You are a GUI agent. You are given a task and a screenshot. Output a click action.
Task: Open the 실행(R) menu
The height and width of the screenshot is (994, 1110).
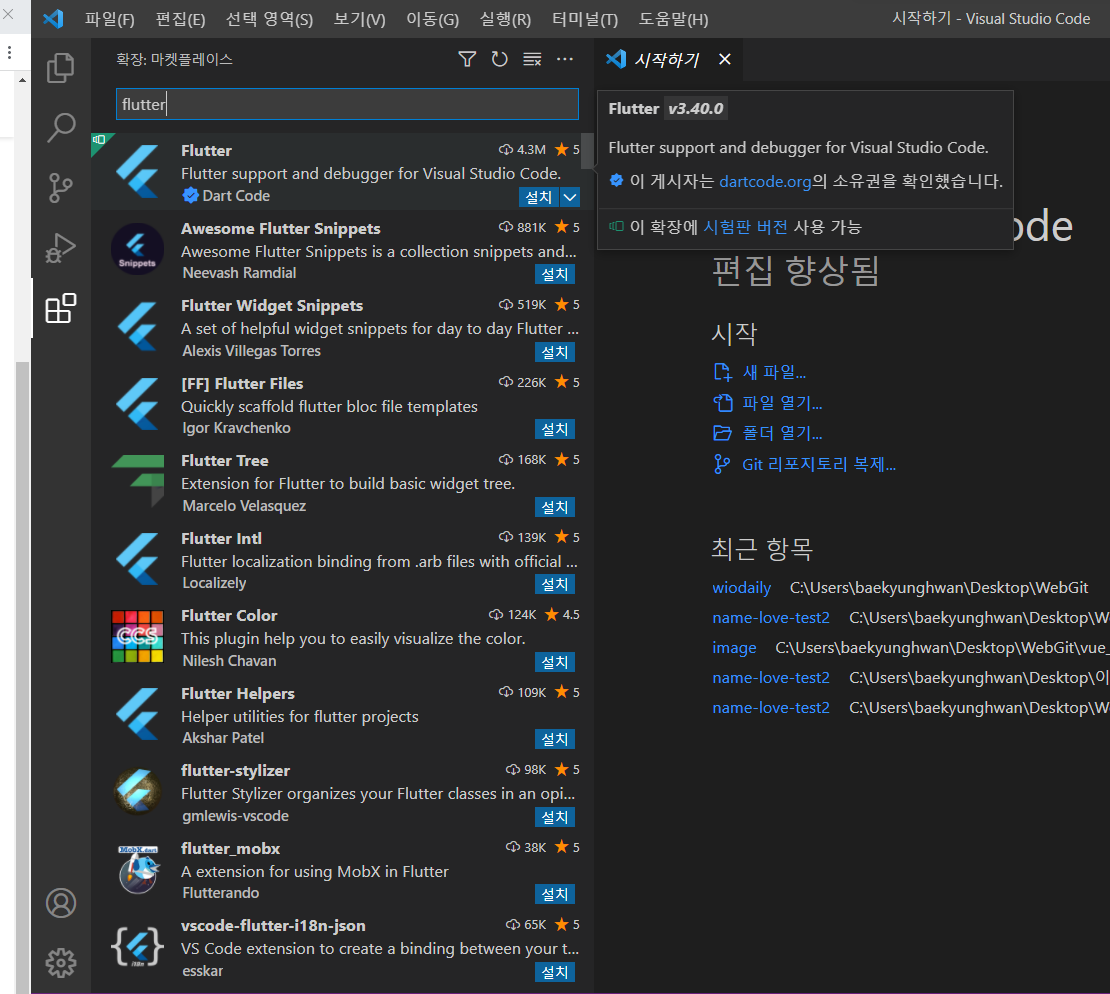click(505, 19)
